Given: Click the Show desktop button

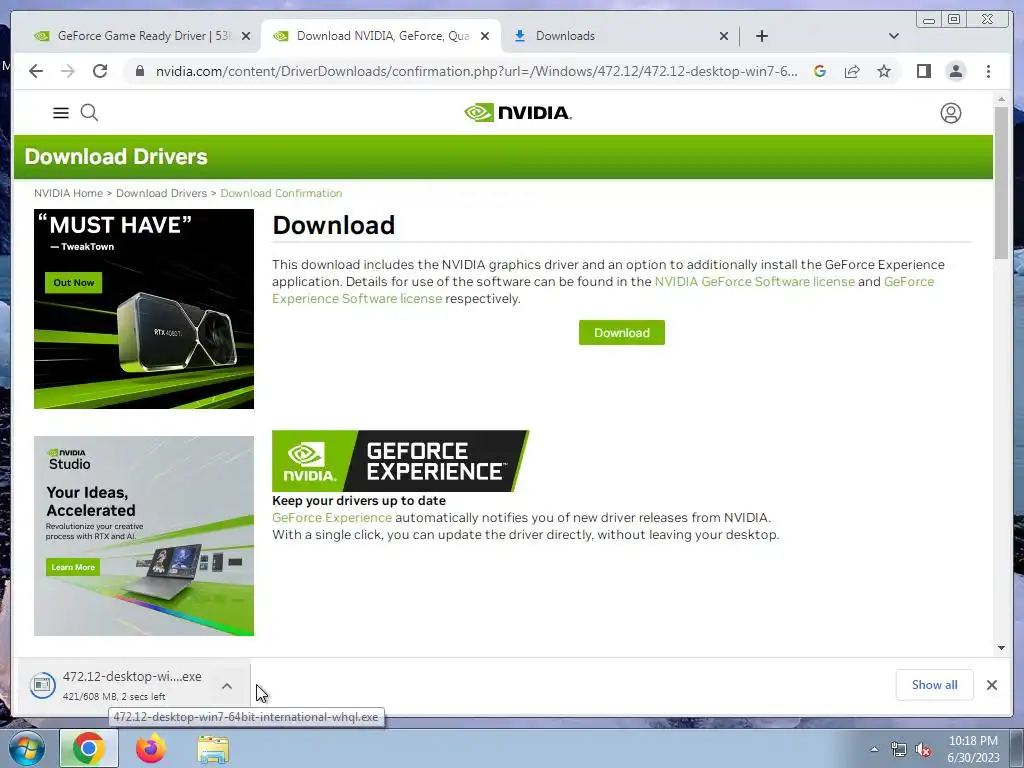Looking at the screenshot, I should [1019, 749].
